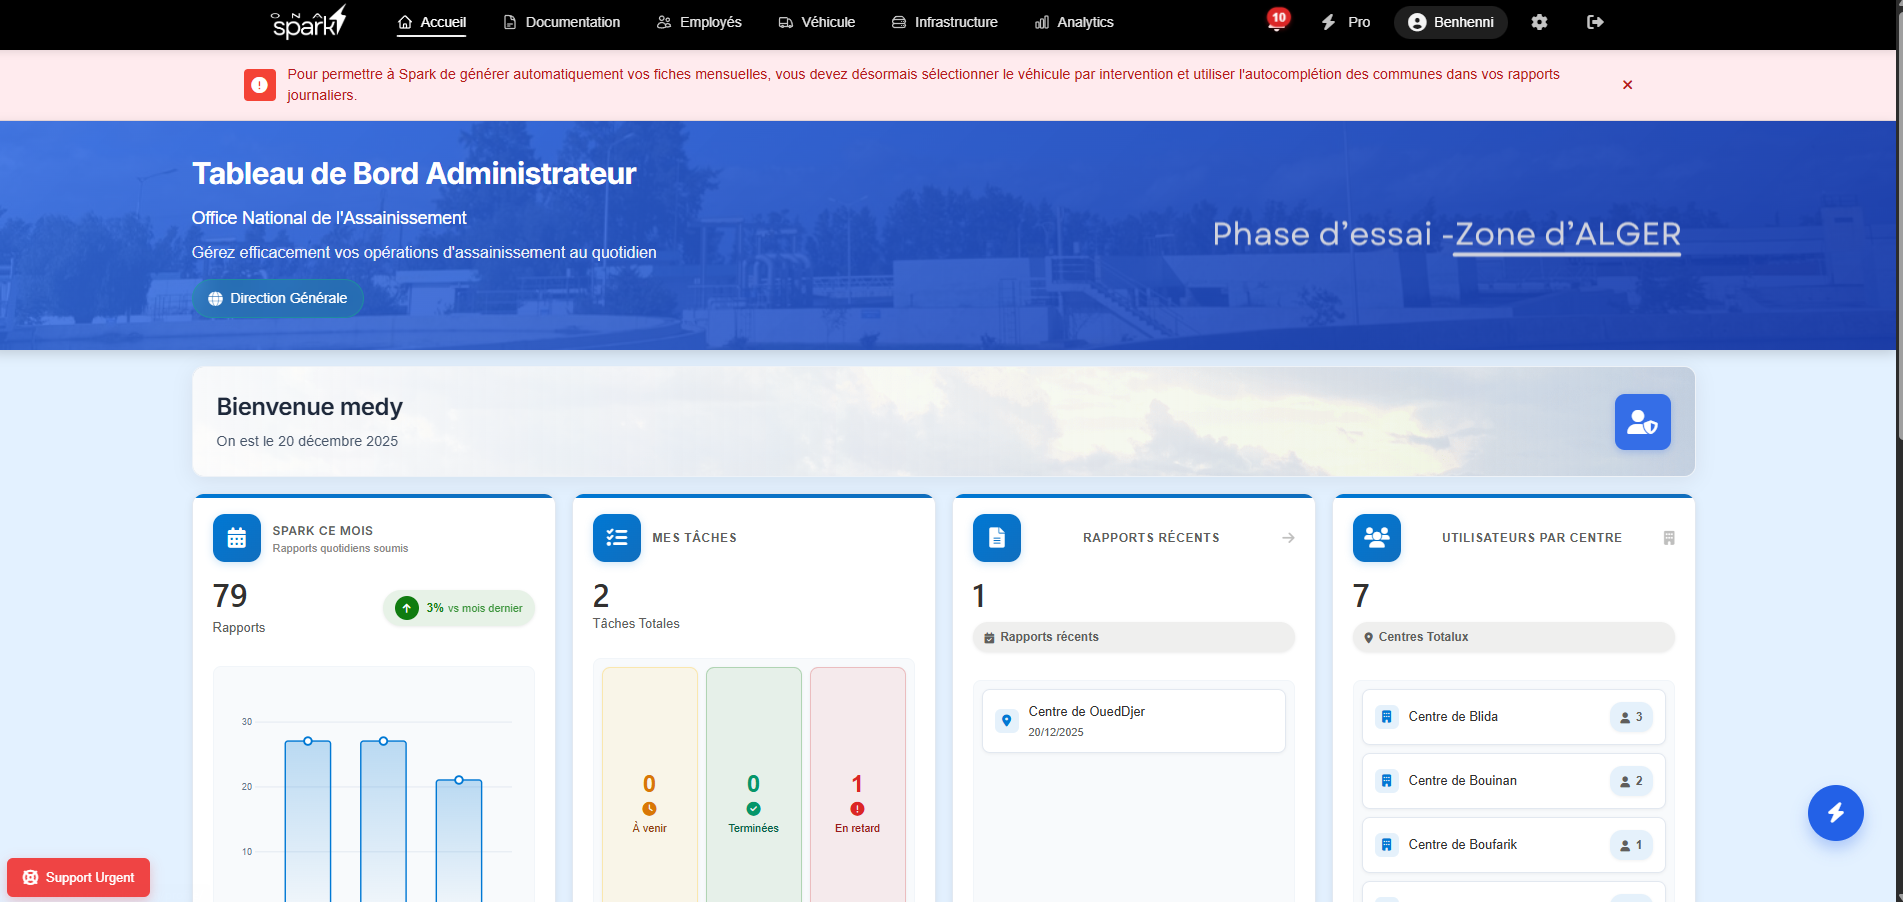Click the Spark logo in the navbar

tap(306, 24)
